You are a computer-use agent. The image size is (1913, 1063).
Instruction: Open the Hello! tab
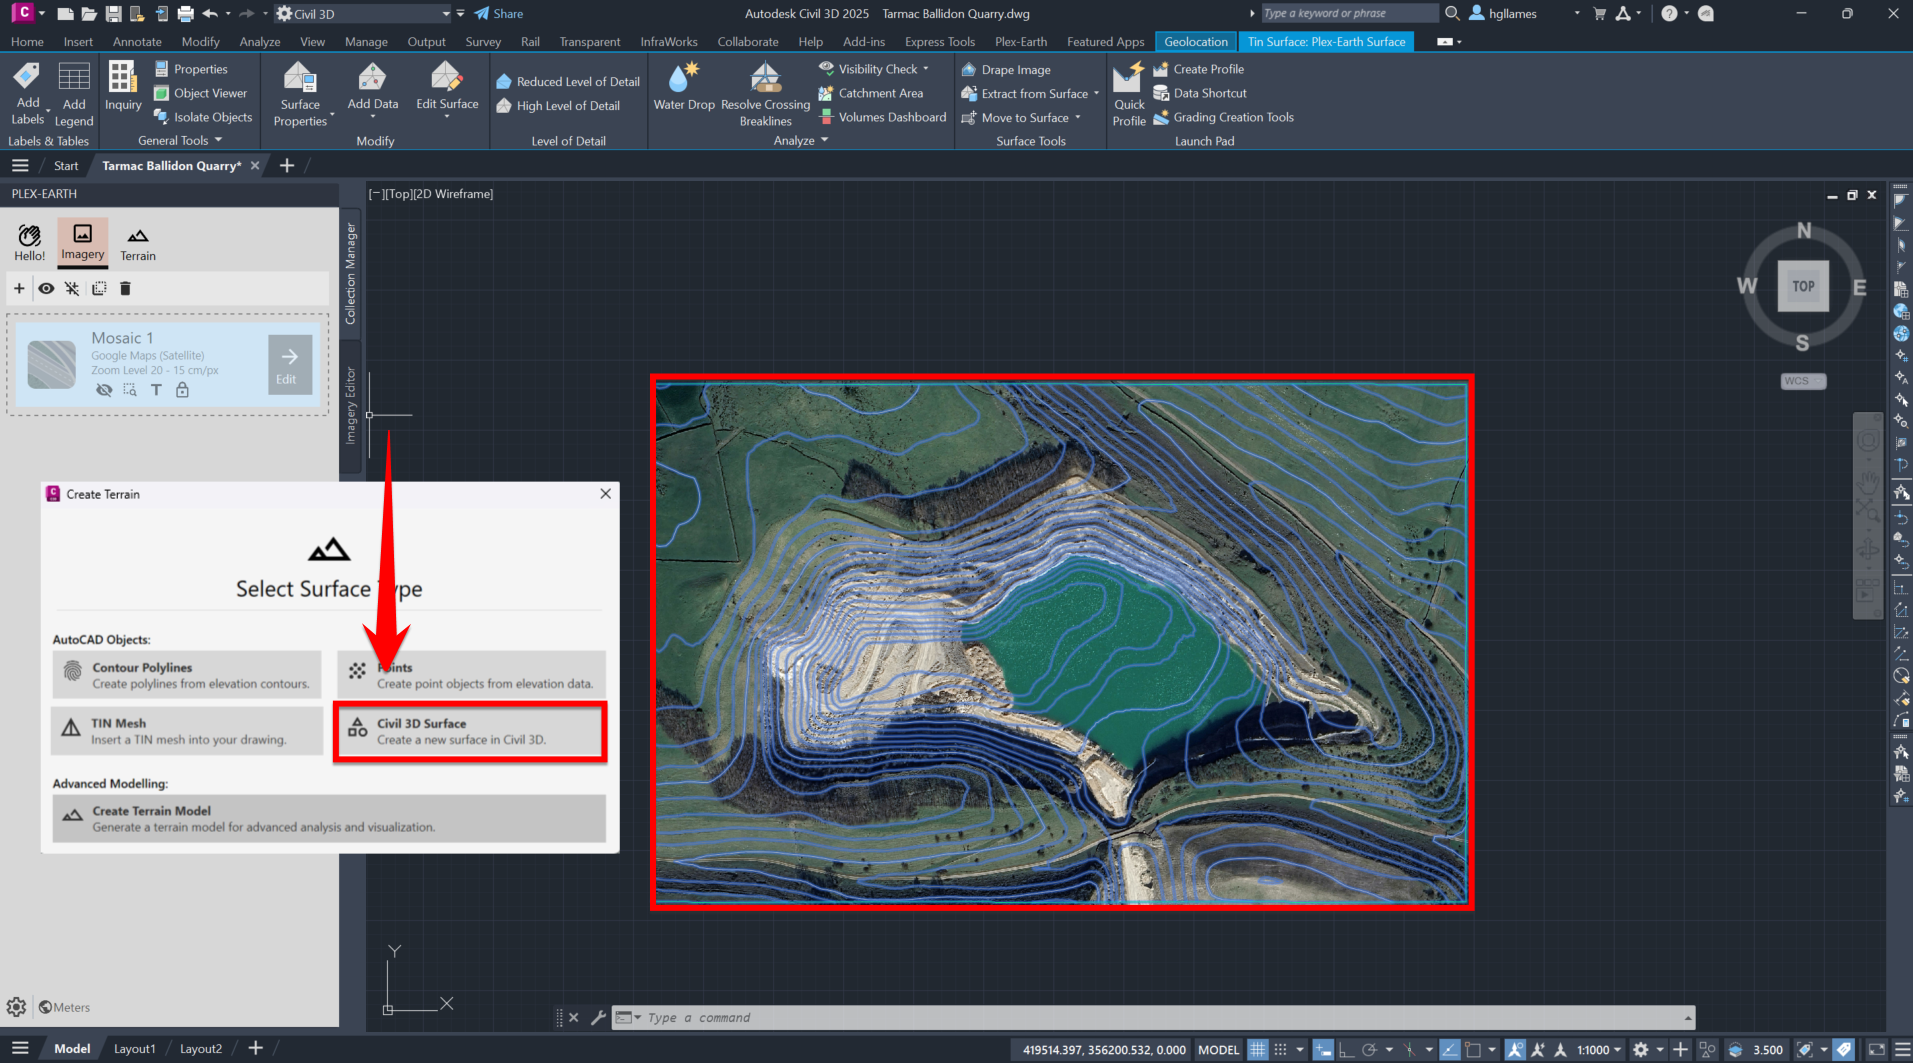click(x=30, y=243)
